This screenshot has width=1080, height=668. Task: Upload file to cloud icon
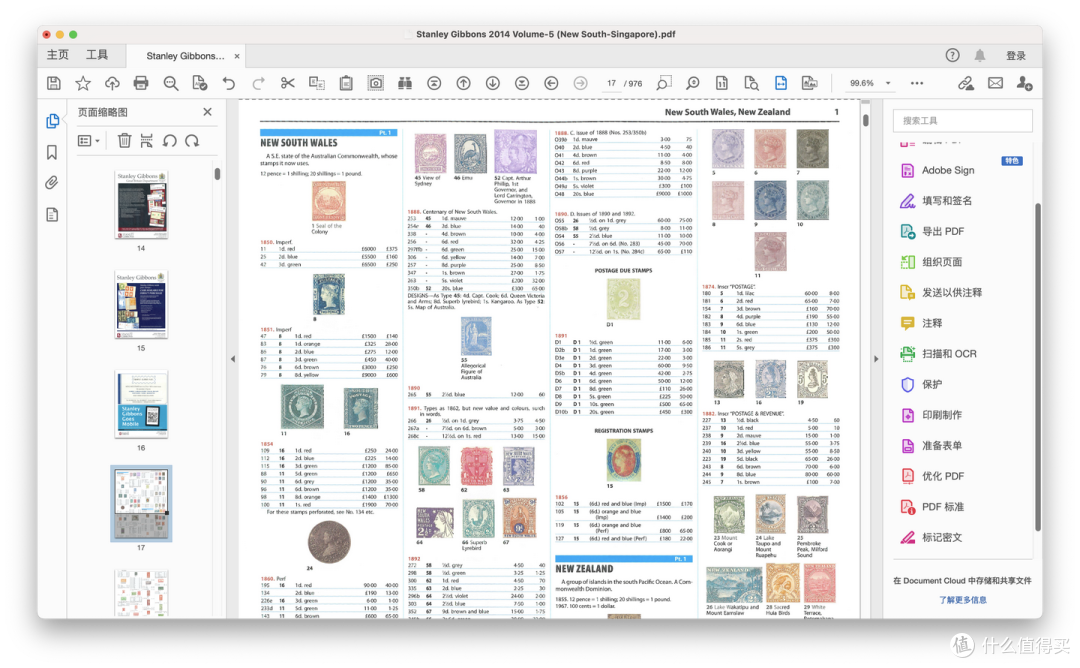112,83
